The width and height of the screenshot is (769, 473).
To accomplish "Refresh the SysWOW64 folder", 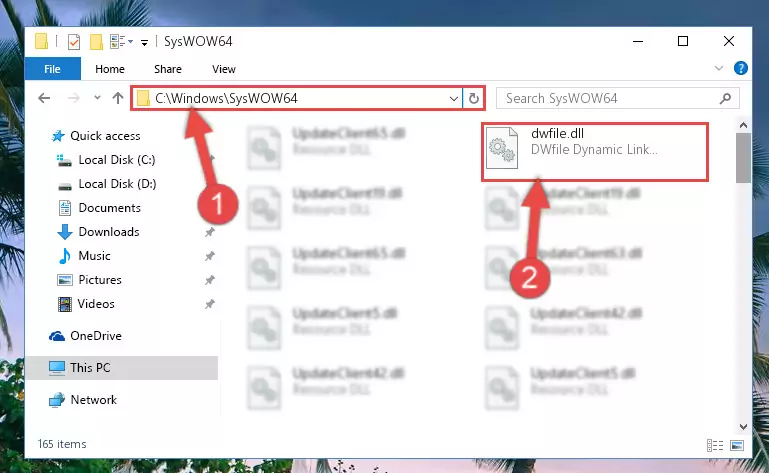I will (473, 99).
